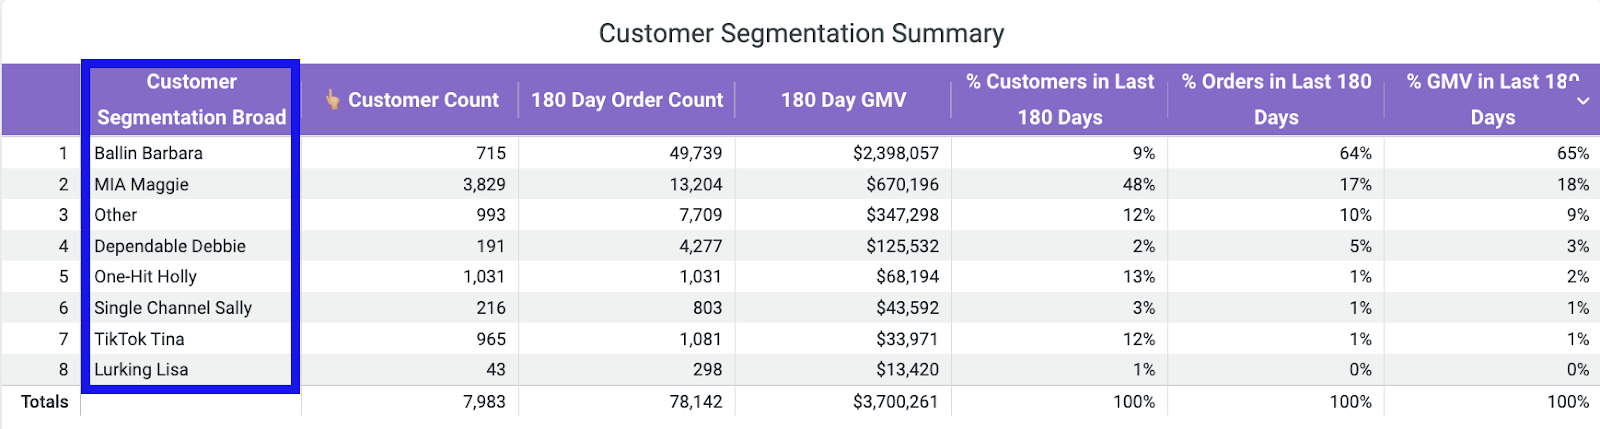Select the Totals row label
This screenshot has height=429, width=1600.
45,402
